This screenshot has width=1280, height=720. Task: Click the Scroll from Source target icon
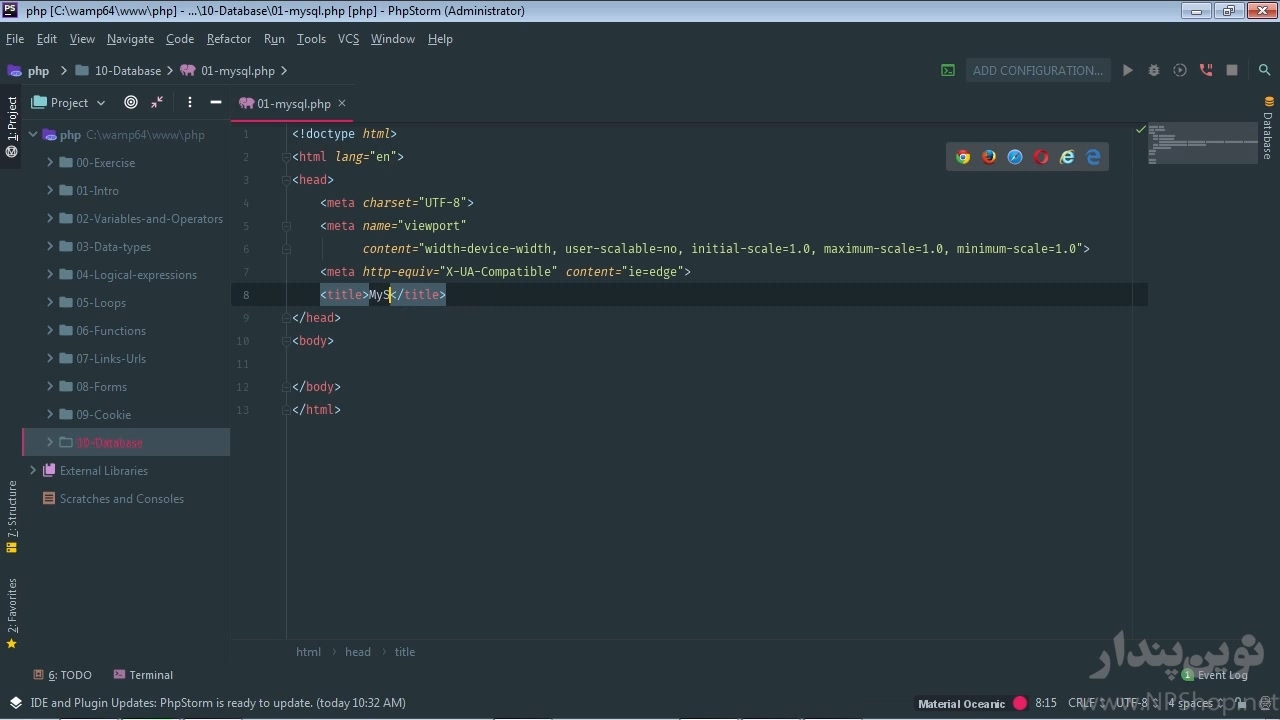click(131, 102)
